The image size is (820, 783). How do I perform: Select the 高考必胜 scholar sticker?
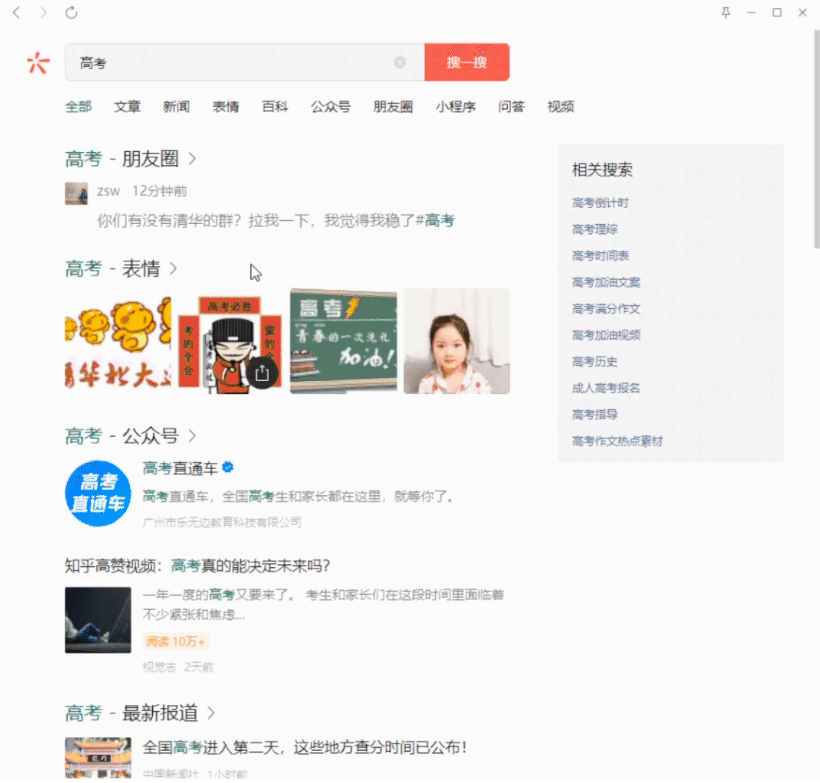coord(230,341)
